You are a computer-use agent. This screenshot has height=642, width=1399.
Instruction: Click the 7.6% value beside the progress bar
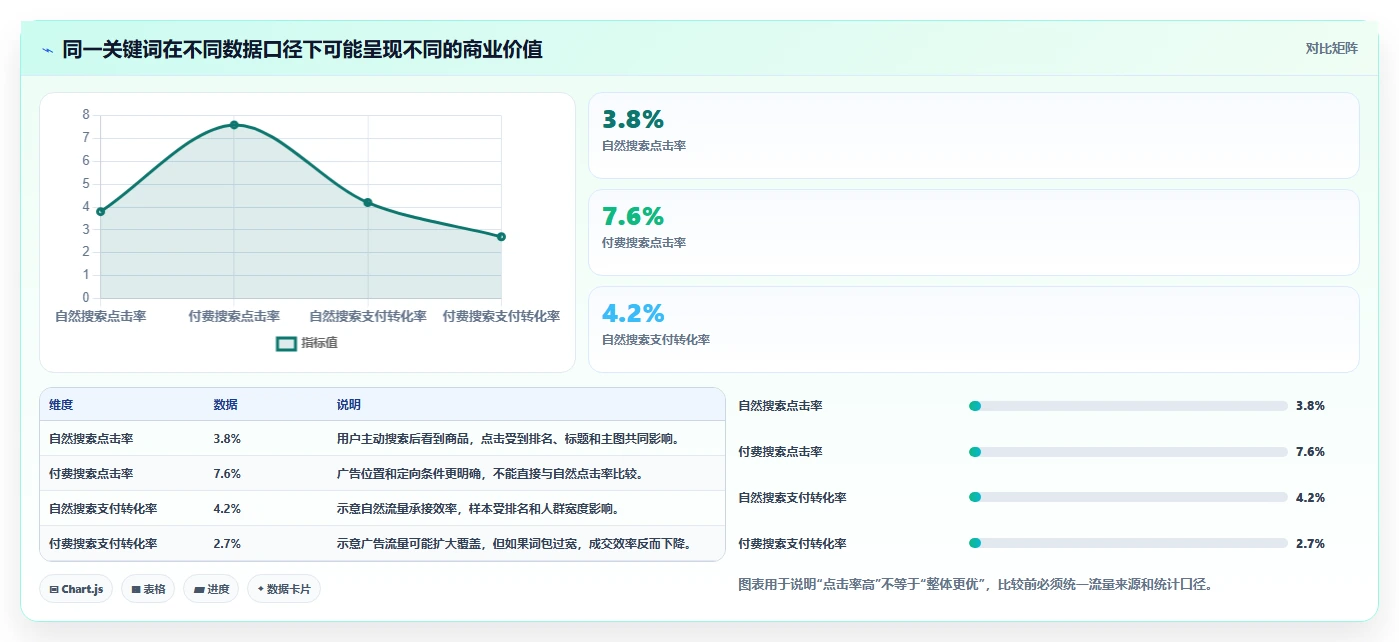1310,452
